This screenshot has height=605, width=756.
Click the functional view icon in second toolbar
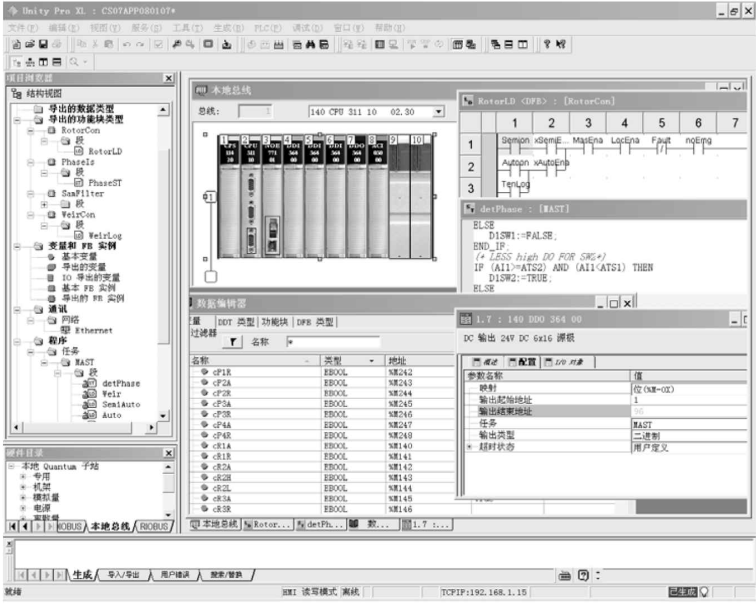pos(30,62)
